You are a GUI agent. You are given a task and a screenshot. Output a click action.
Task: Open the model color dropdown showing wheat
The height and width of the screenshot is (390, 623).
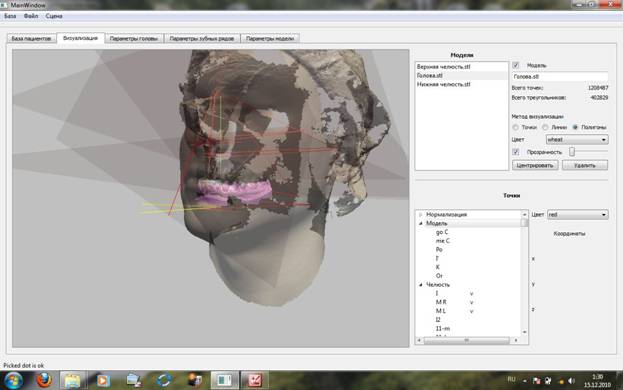pyautogui.click(x=577, y=139)
